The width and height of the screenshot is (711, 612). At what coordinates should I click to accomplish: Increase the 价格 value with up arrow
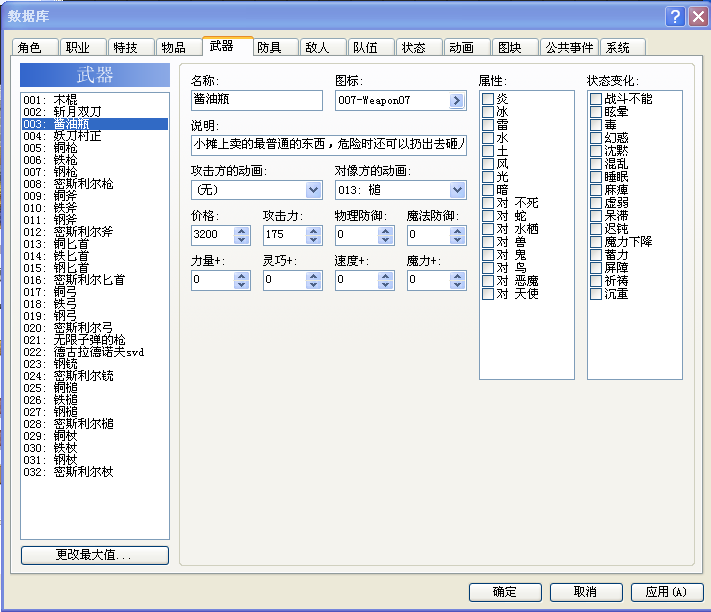tap(242, 231)
